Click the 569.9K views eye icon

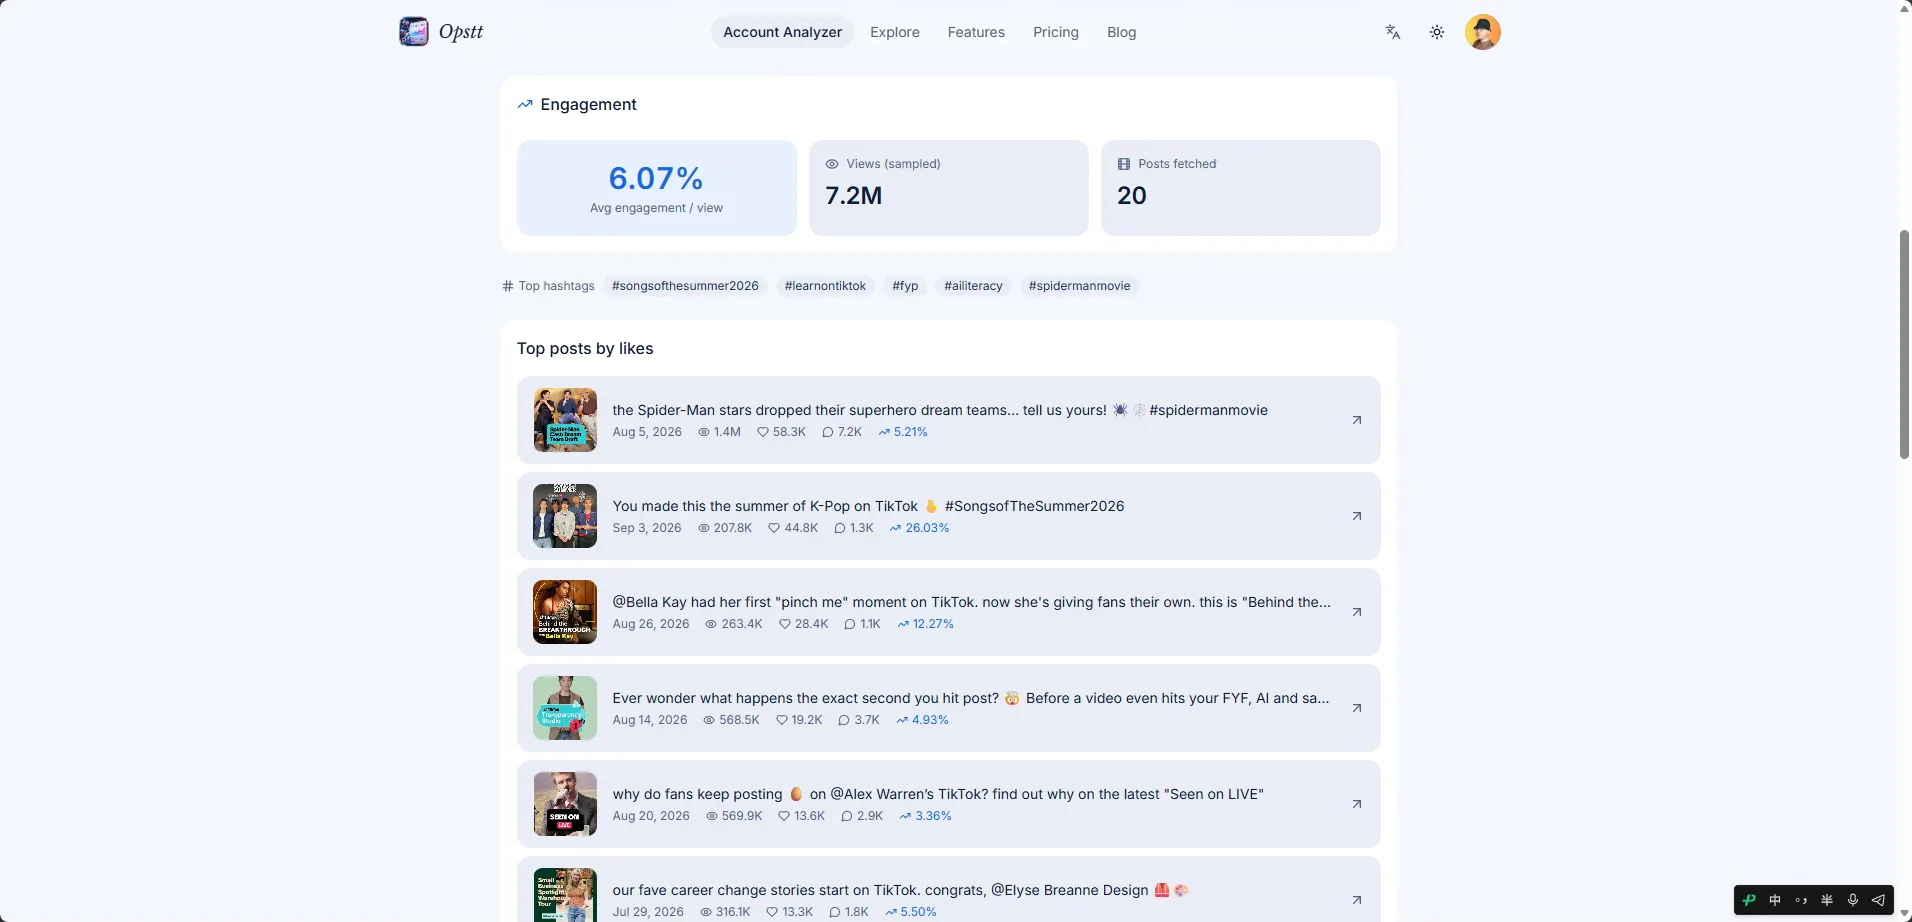712,816
